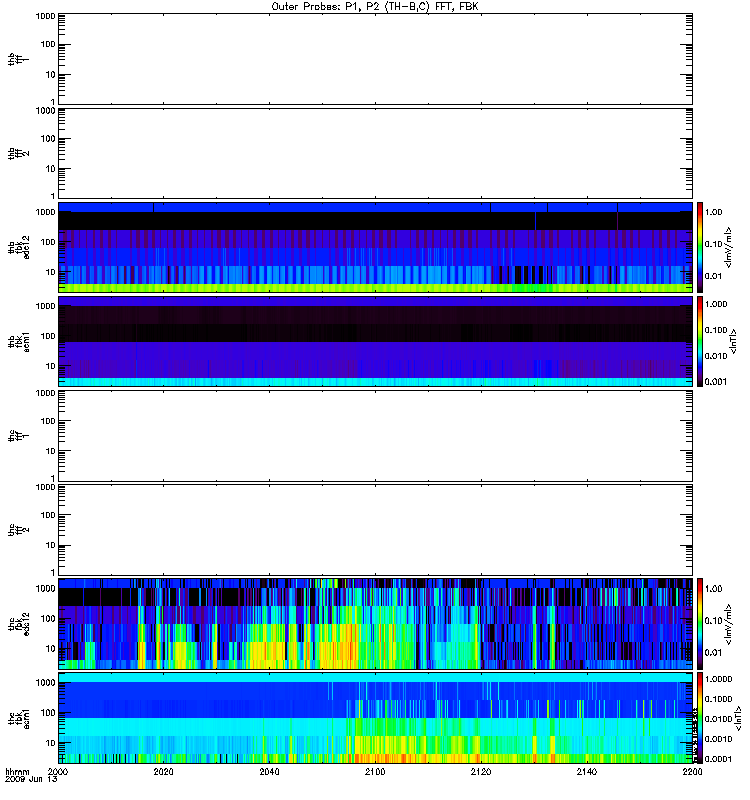This screenshot has width=750, height=800.
Task: Click "0.0100" on the thc scm1 color bar
Action: 718,719
